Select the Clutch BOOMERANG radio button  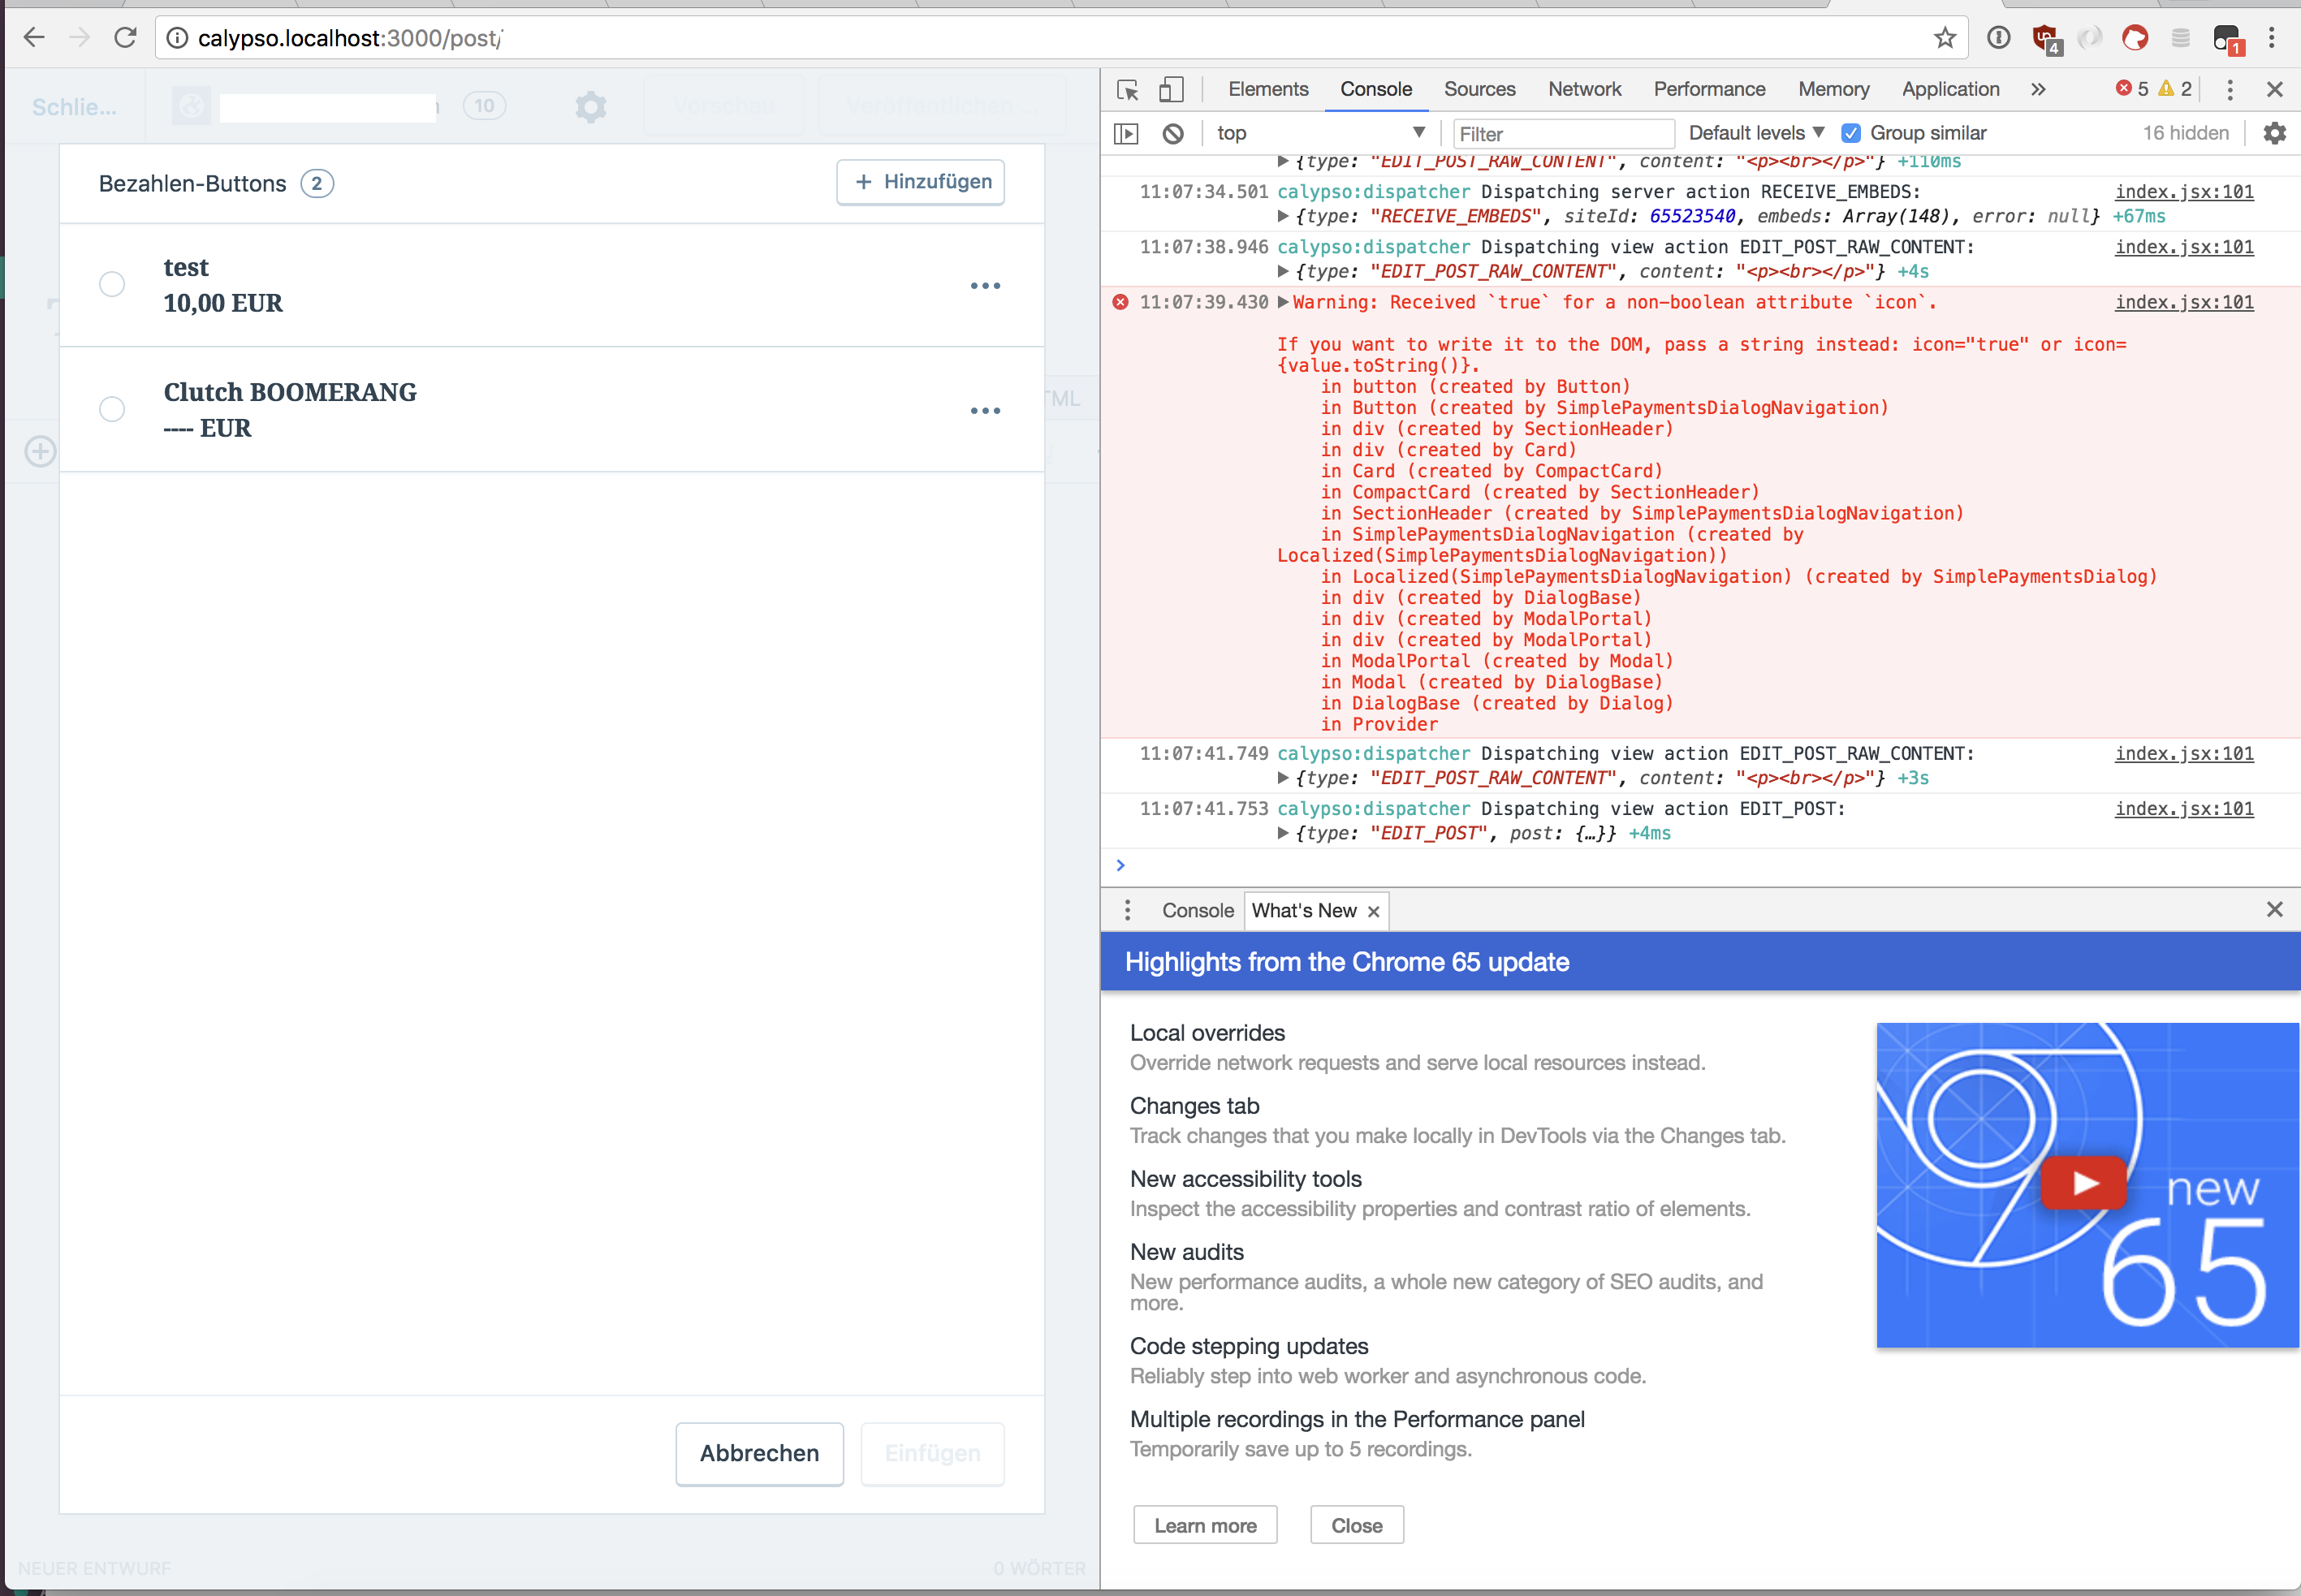pyautogui.click(x=112, y=409)
